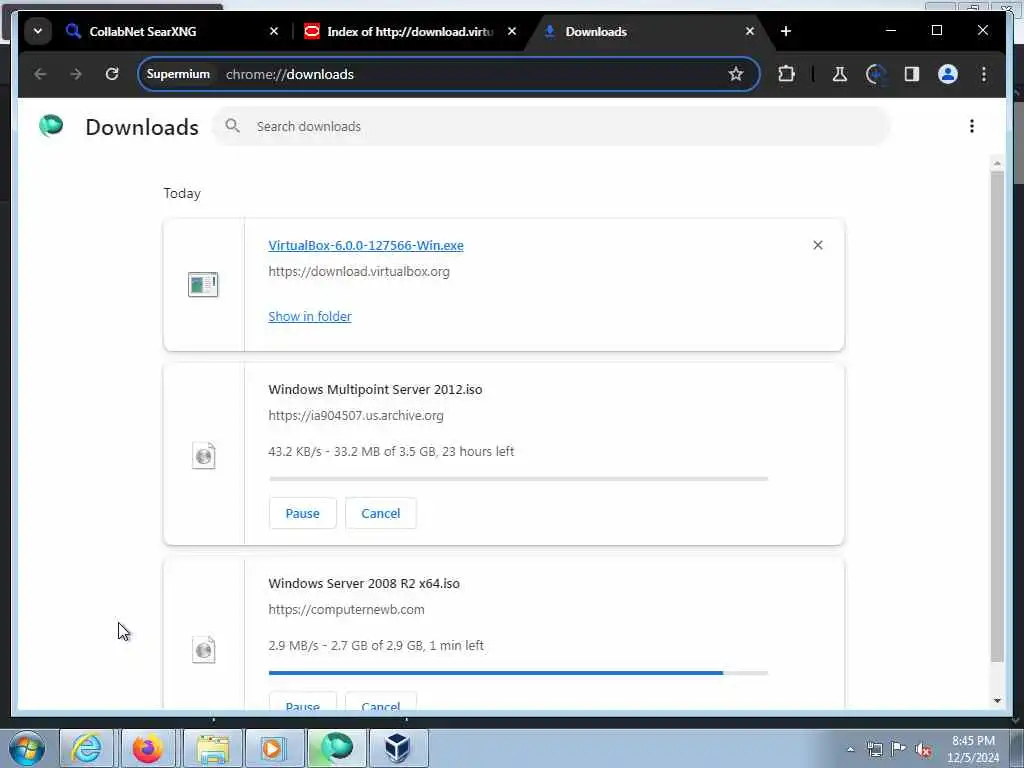Click Show in folder for VirtualBox
Viewport: 1024px width, 768px height.
point(310,316)
